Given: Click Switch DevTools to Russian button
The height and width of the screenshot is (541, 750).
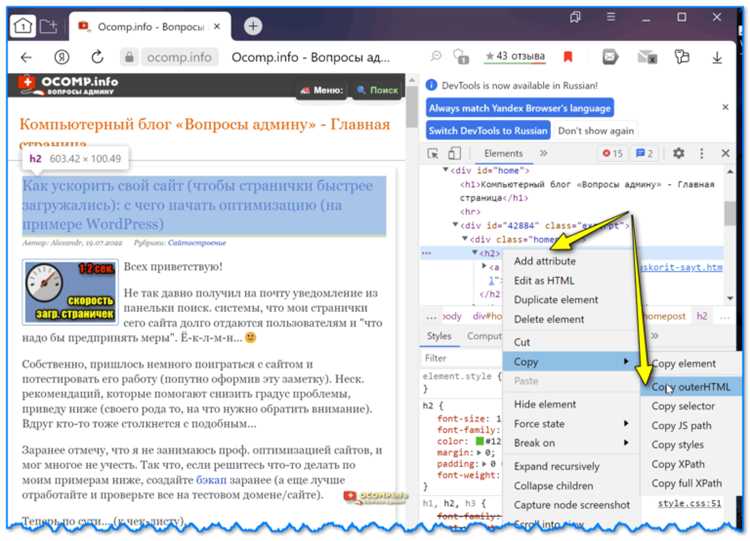Looking at the screenshot, I should pyautogui.click(x=488, y=131).
